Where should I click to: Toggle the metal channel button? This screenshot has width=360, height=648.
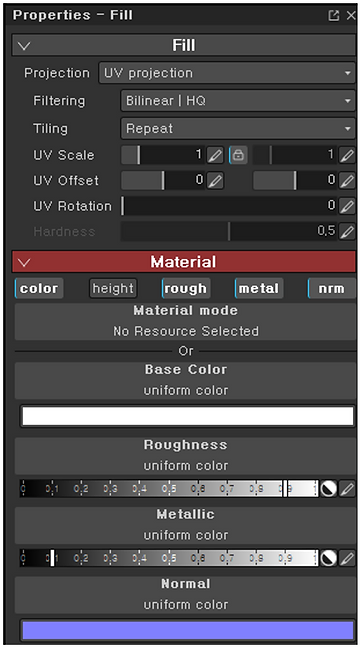(x=259, y=288)
